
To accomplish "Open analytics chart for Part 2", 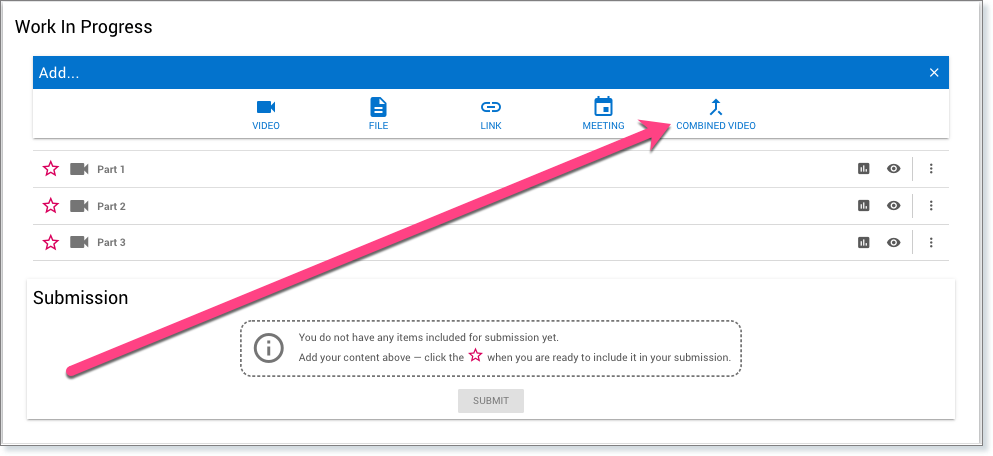I will point(863,206).
